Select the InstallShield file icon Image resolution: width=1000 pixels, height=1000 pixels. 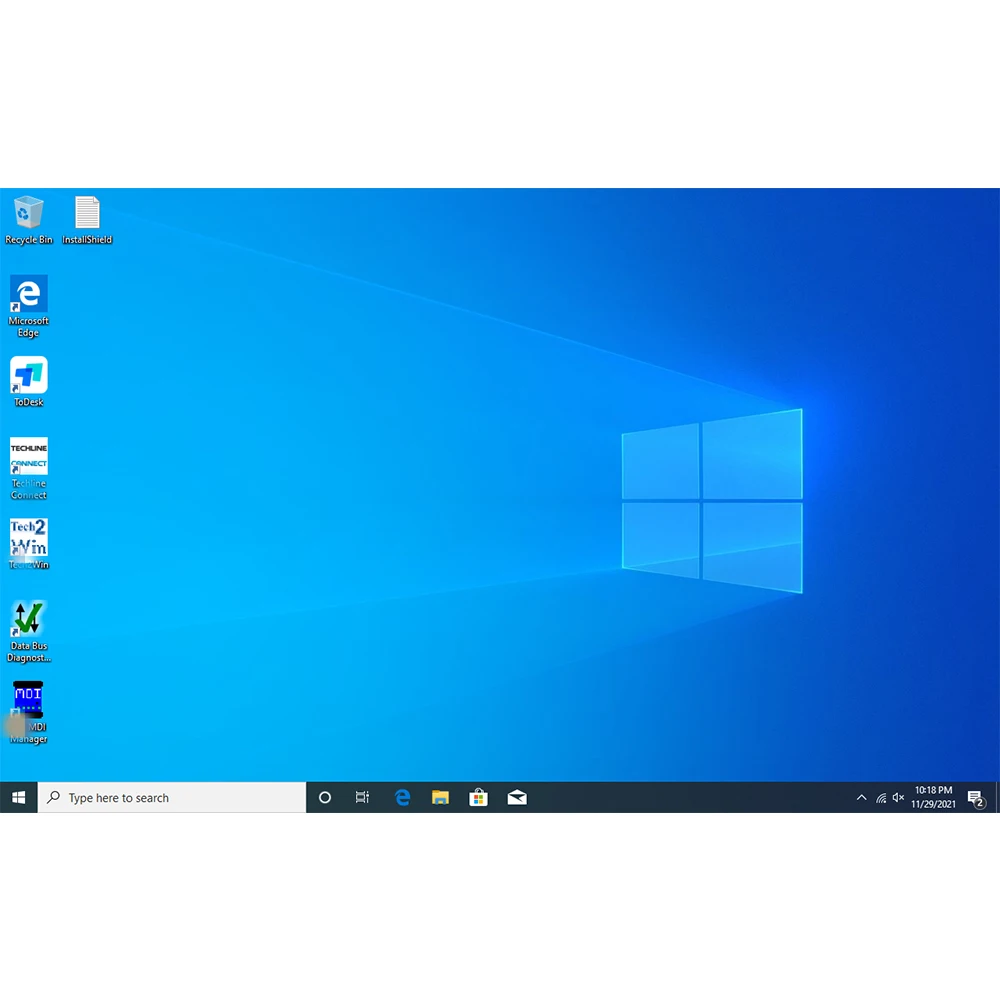pyautogui.click(x=87, y=220)
